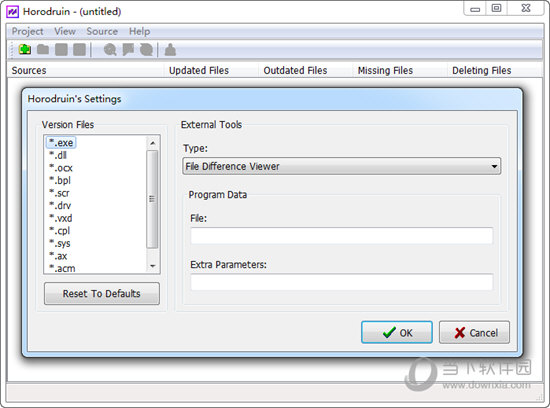Select *.scr in Version Files list
Viewport: 550px width, 408px height.
pyautogui.click(x=59, y=193)
